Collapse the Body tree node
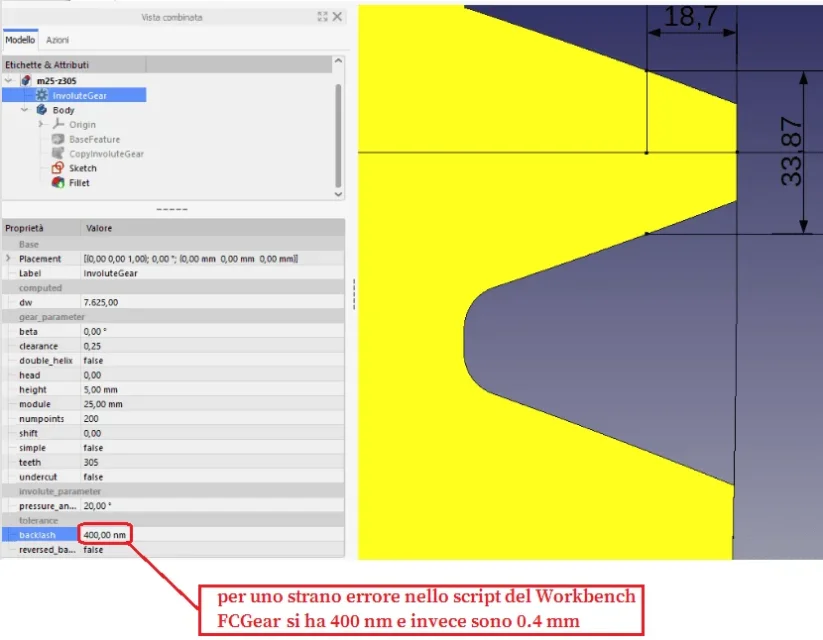This screenshot has width=823, height=640. coord(24,110)
